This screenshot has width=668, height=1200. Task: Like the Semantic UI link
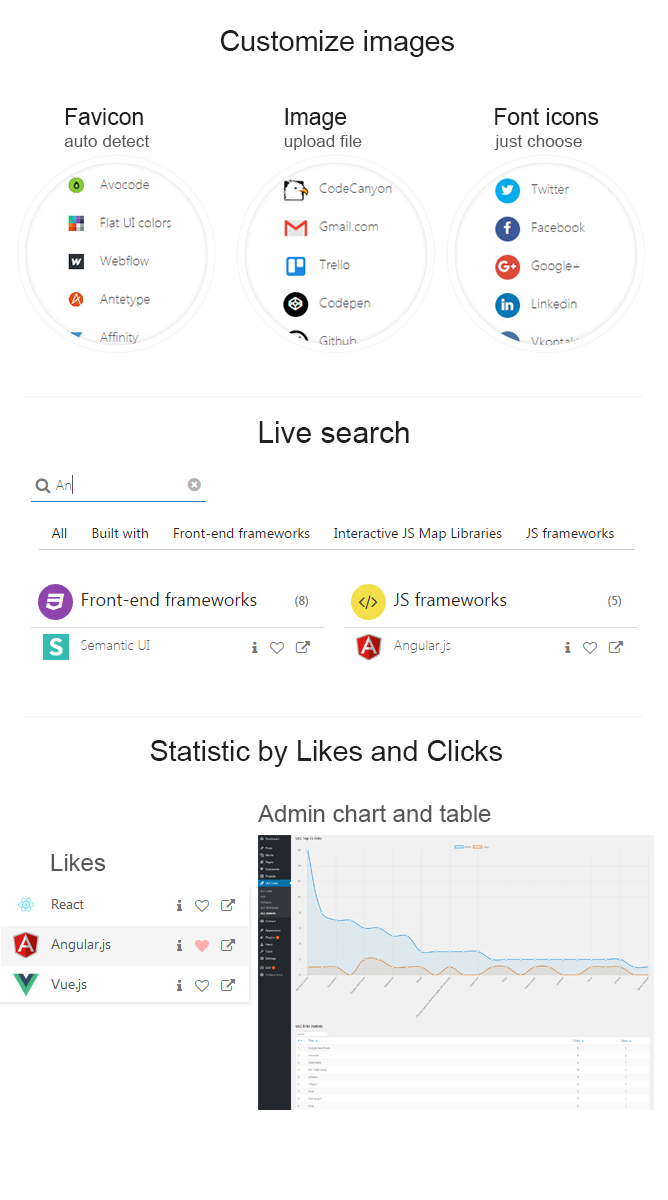[278, 648]
